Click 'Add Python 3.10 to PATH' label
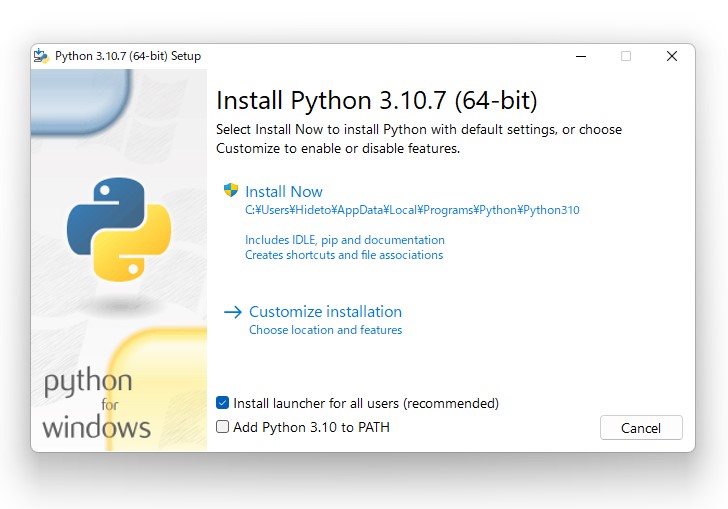Viewport: 728px width, 509px height. (x=312, y=427)
